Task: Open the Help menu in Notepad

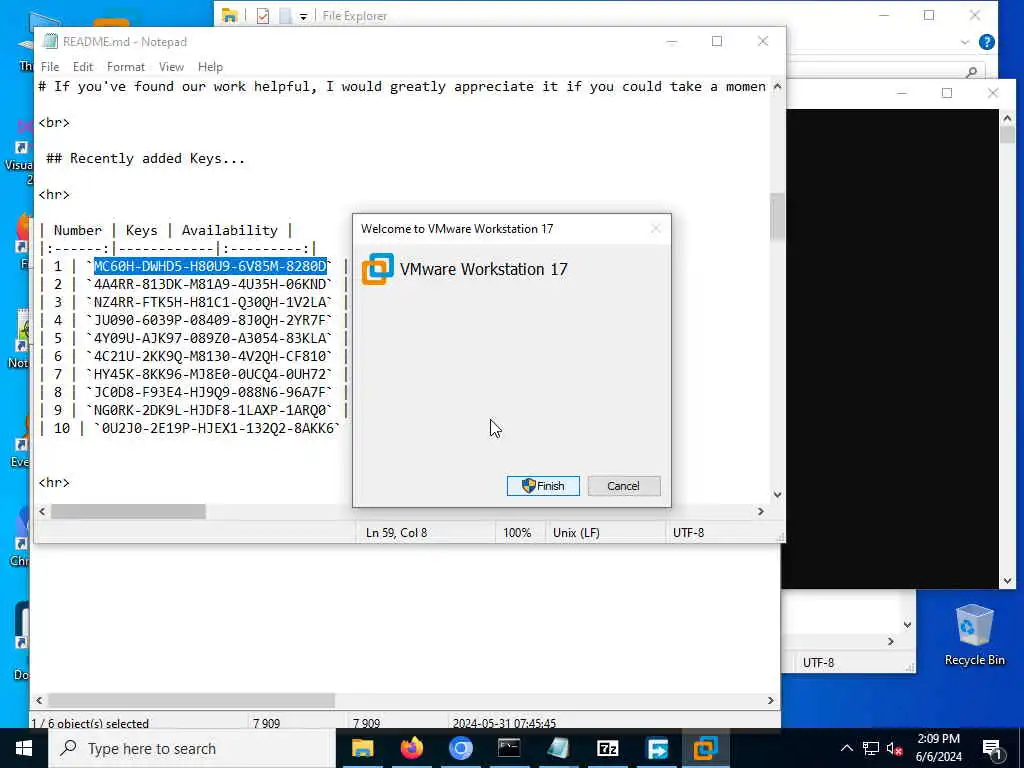Action: click(210, 67)
